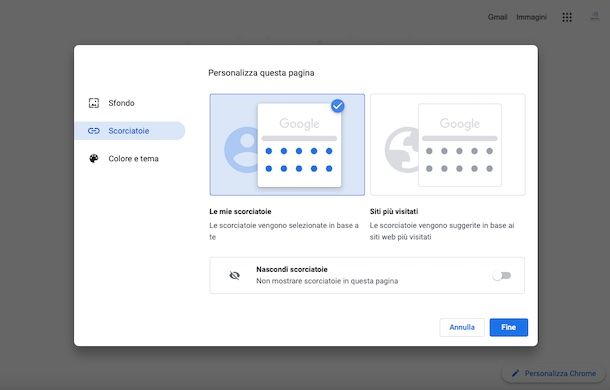Confirm with the Fine button

pos(508,327)
